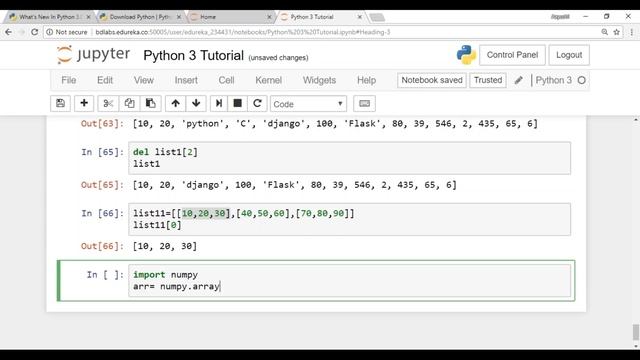This screenshot has width=640, height=360.
Task: Open Chrome menu three dots
Action: (x=631, y=32)
